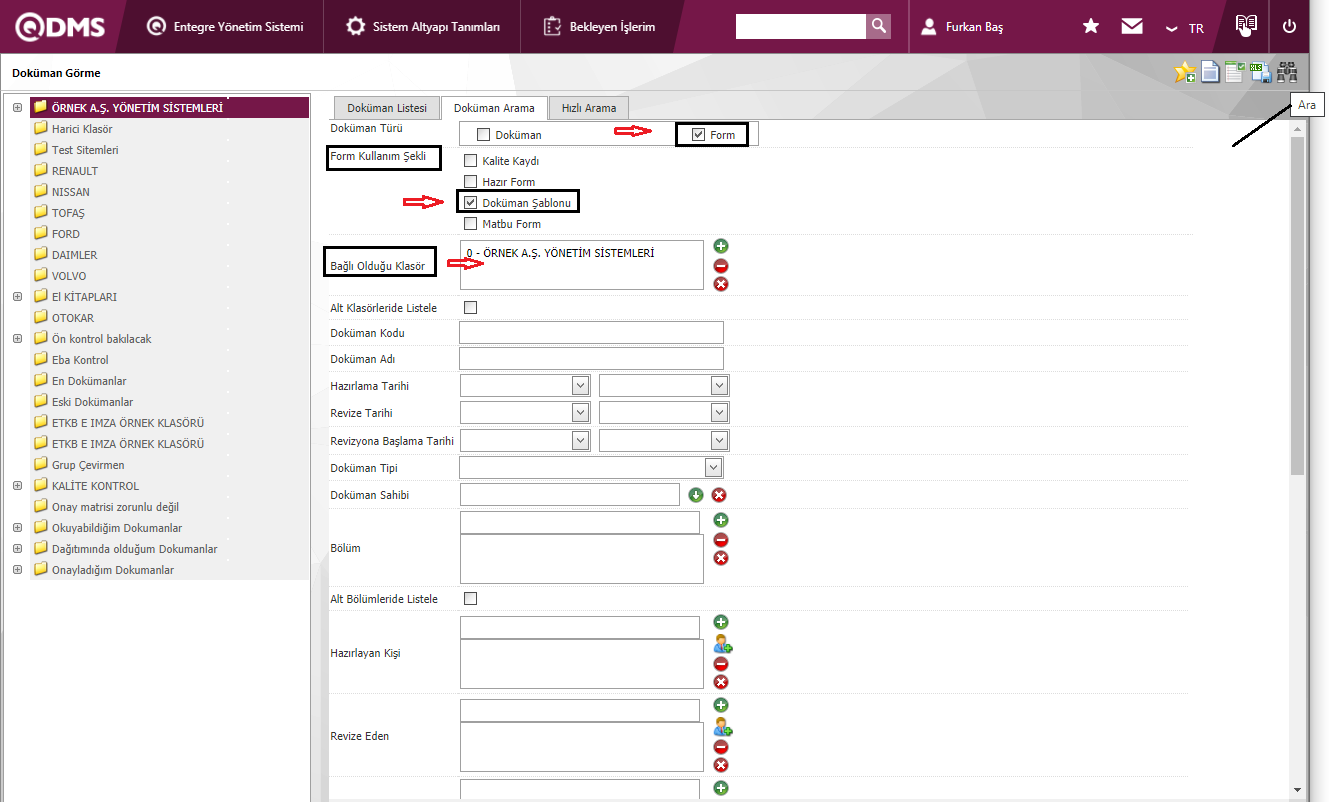The width and height of the screenshot is (1329, 802).
Task: Expand ÖRNEK A.Ş. YÖNETİM SİSTEMLERİ root node
Action: click(x=17, y=108)
